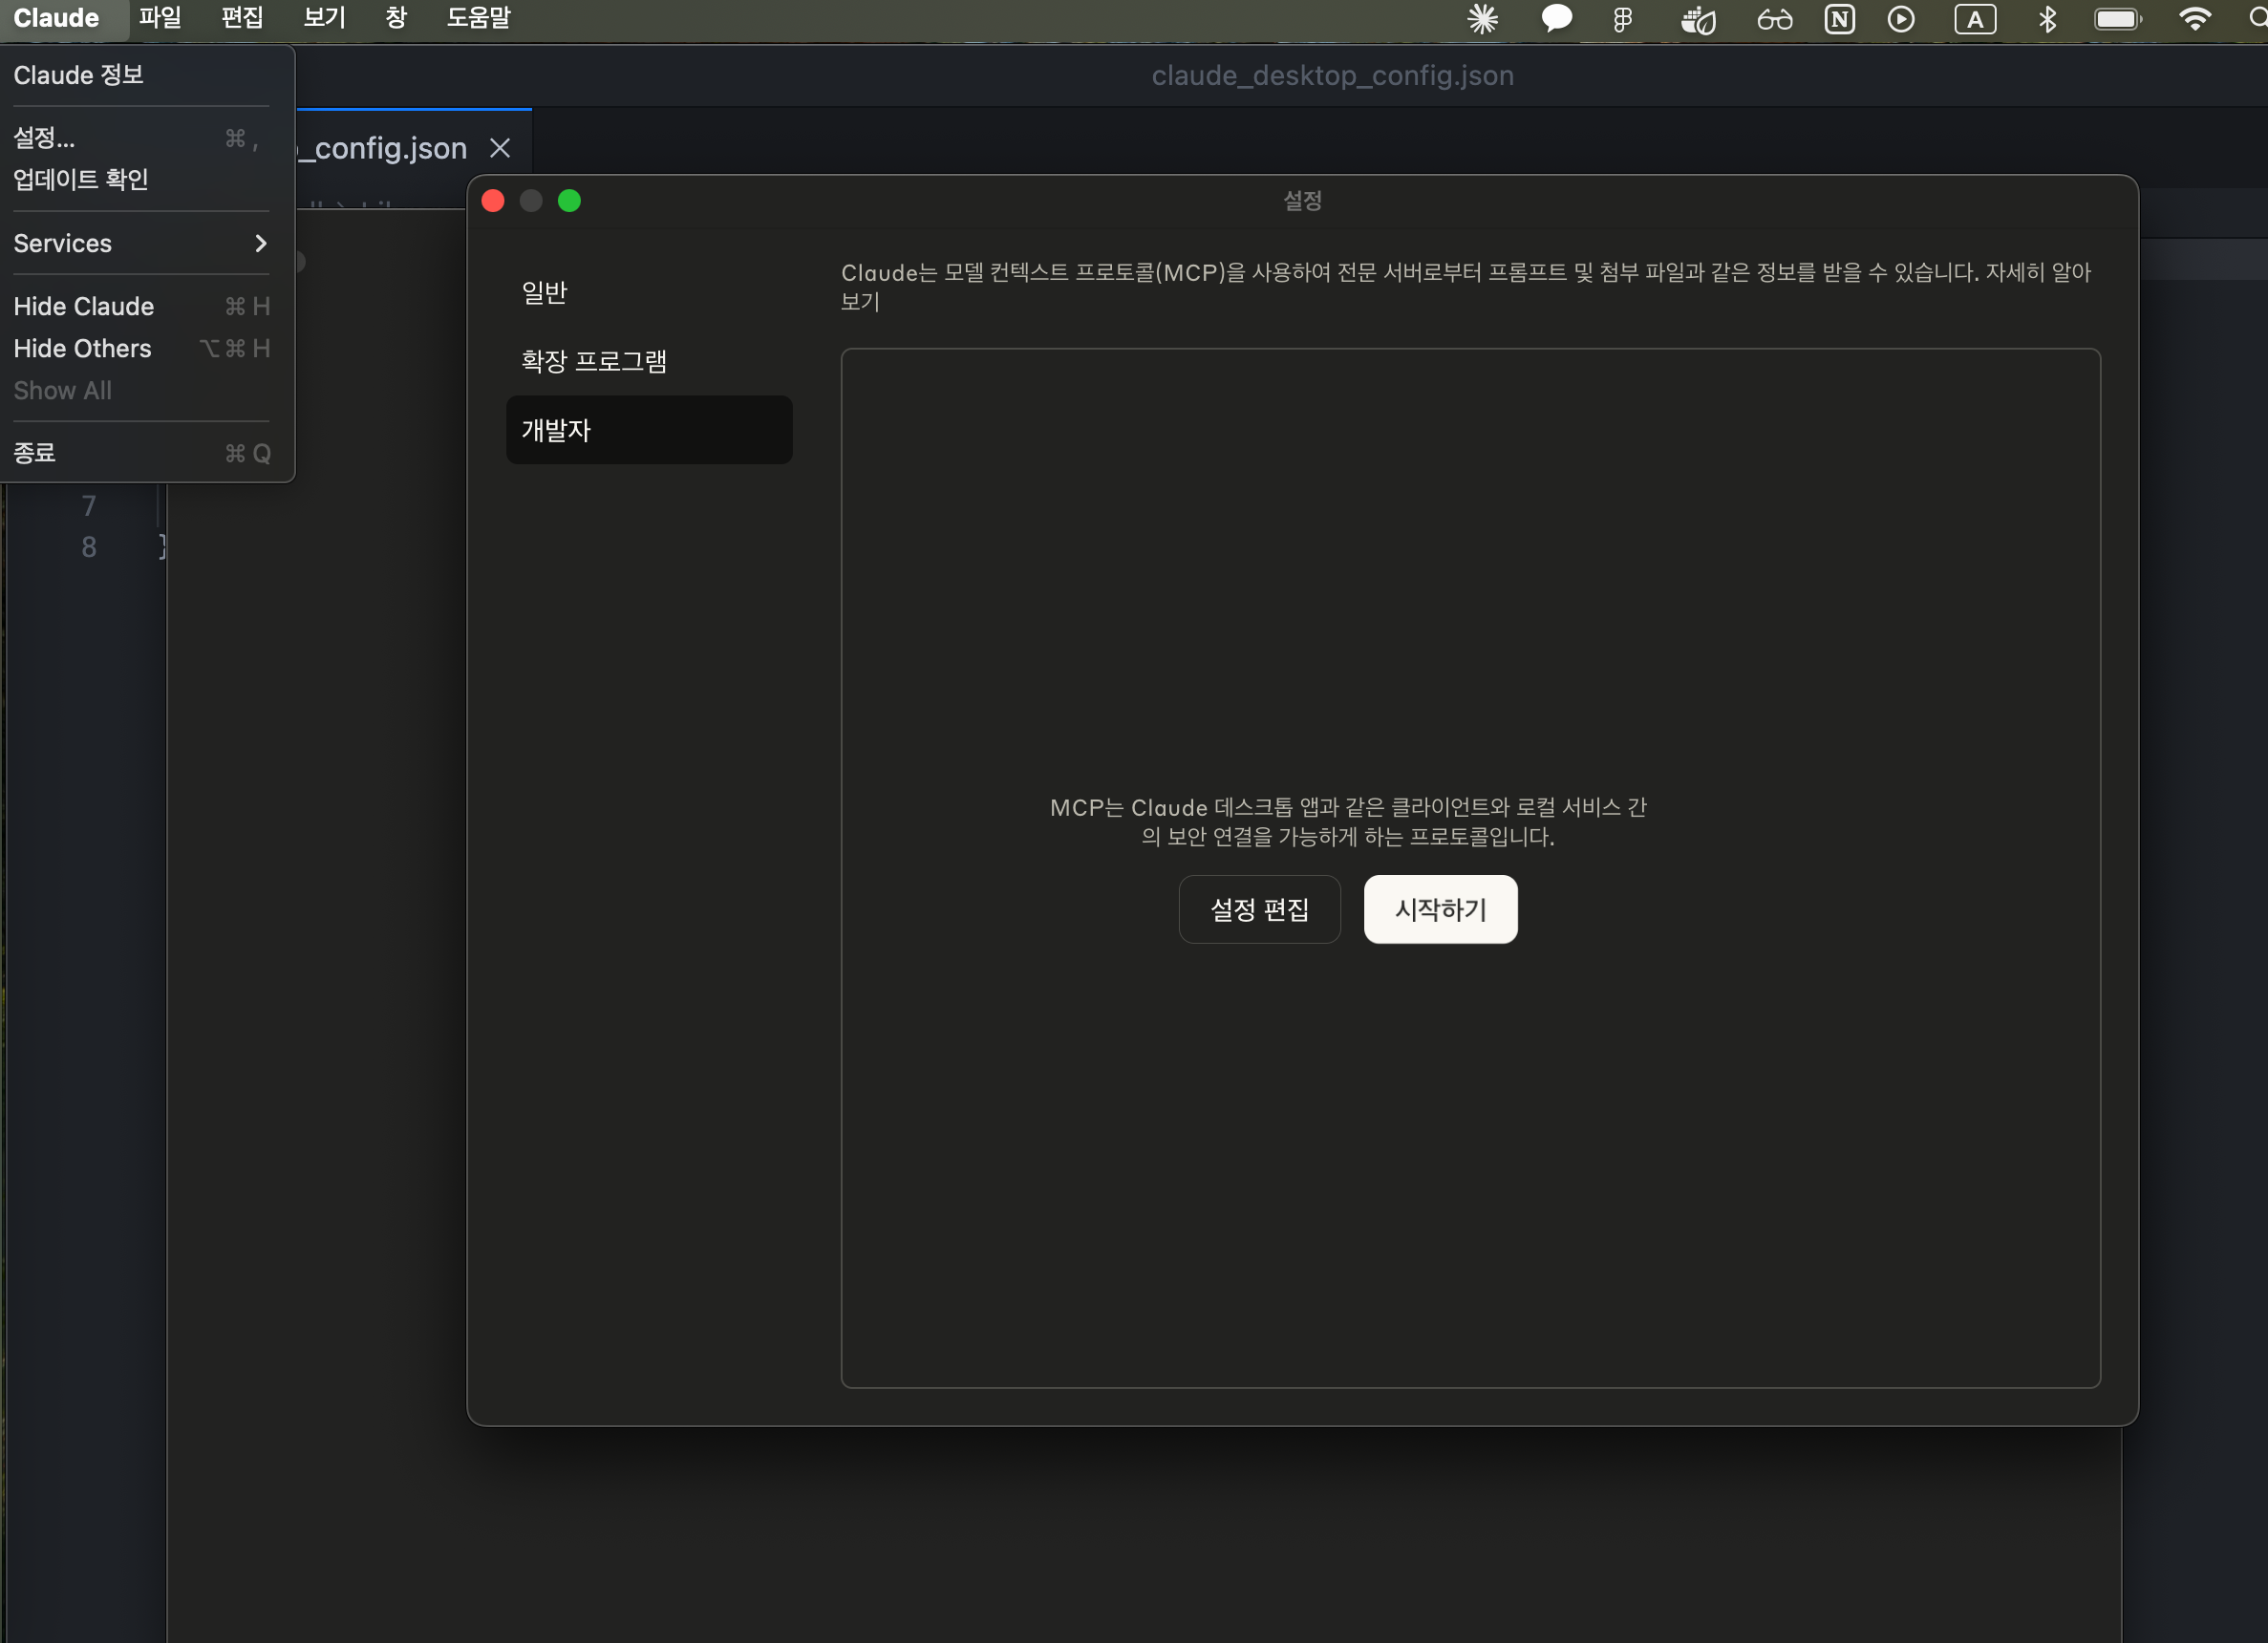Switch the input source A indicator

point(1975,19)
